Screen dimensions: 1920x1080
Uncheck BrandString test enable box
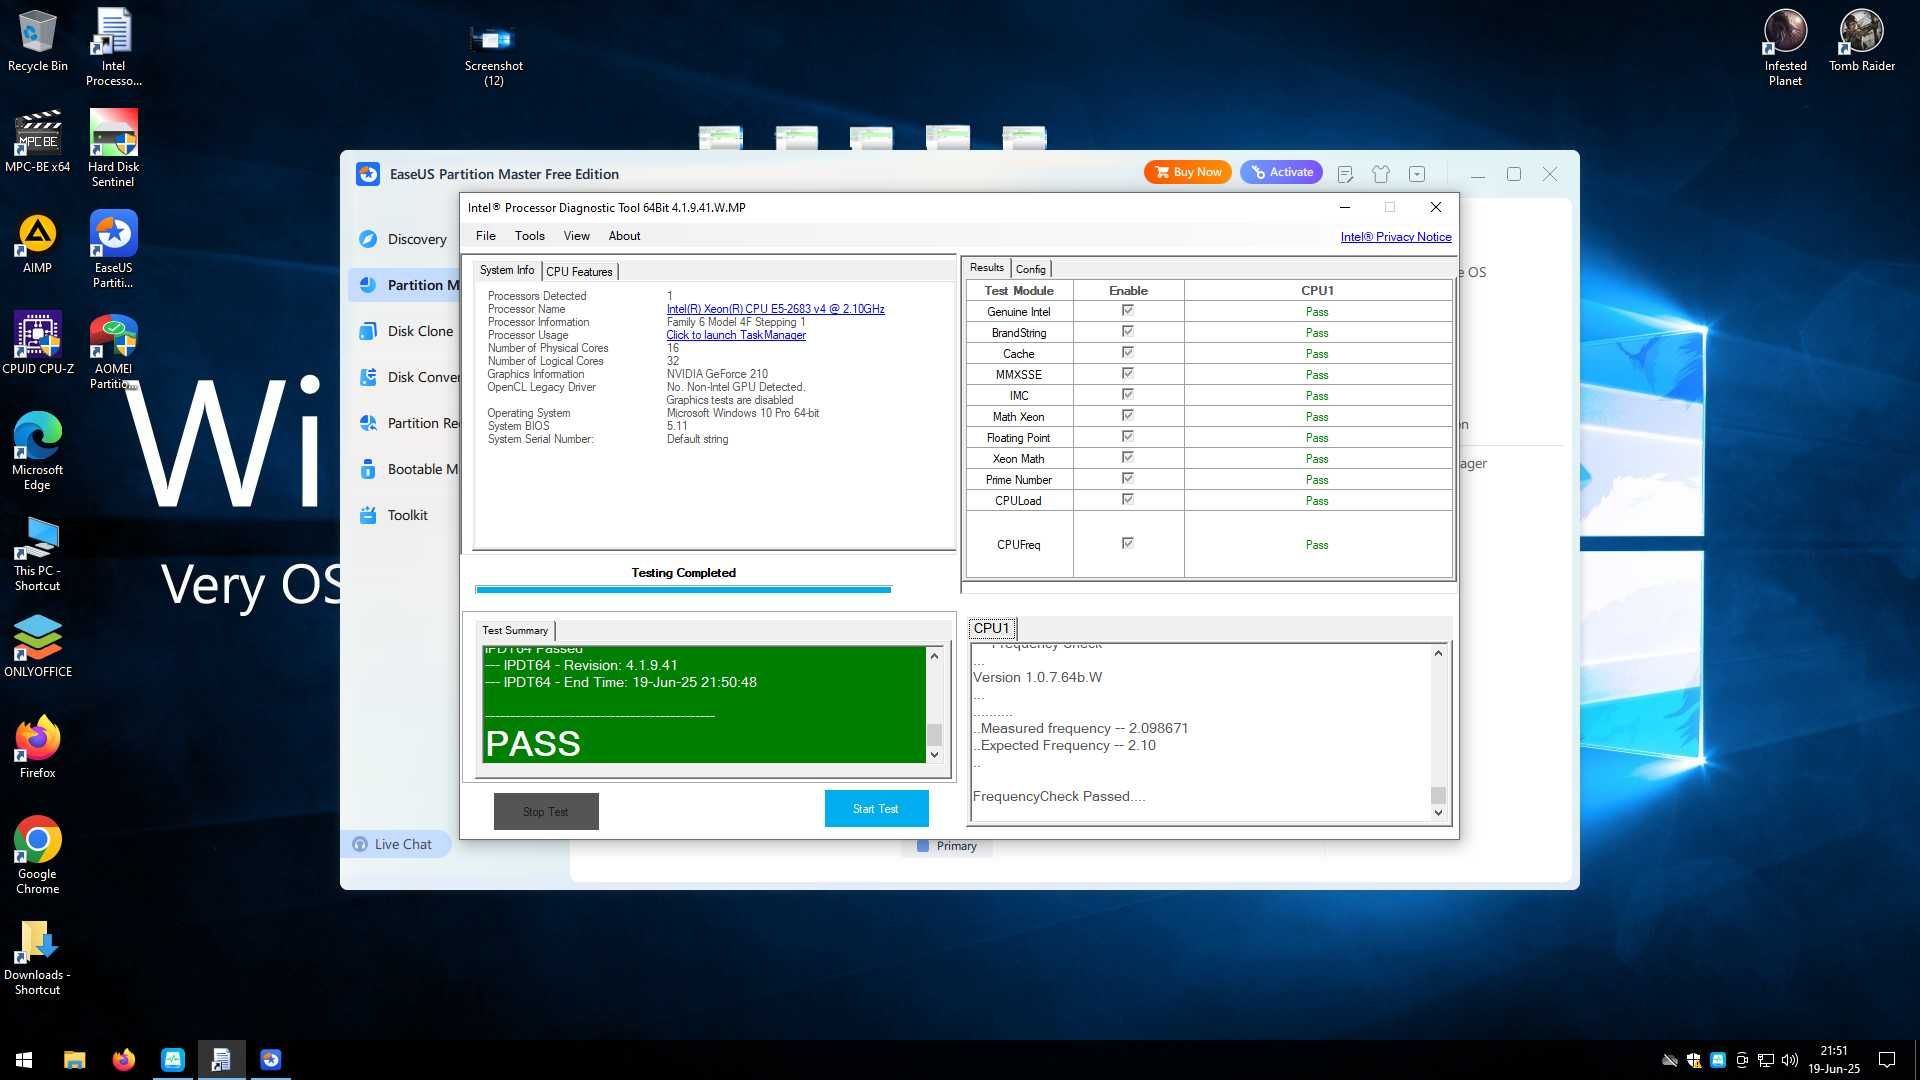click(1127, 332)
